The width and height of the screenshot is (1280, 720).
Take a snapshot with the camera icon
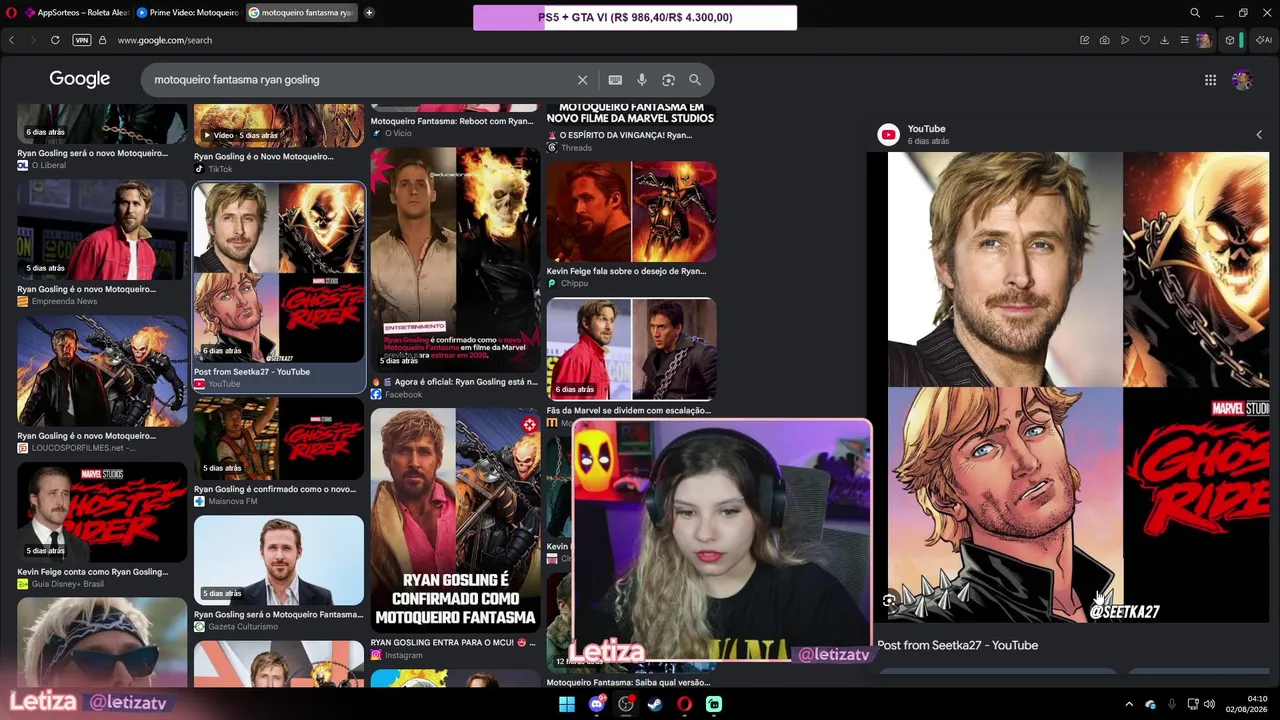click(x=1104, y=40)
